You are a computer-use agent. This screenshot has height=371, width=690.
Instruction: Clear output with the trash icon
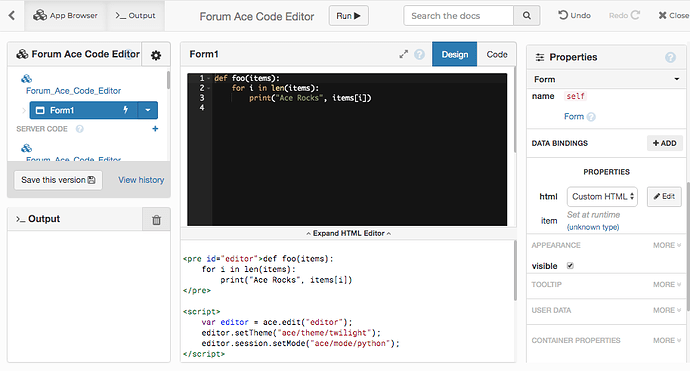(x=156, y=220)
